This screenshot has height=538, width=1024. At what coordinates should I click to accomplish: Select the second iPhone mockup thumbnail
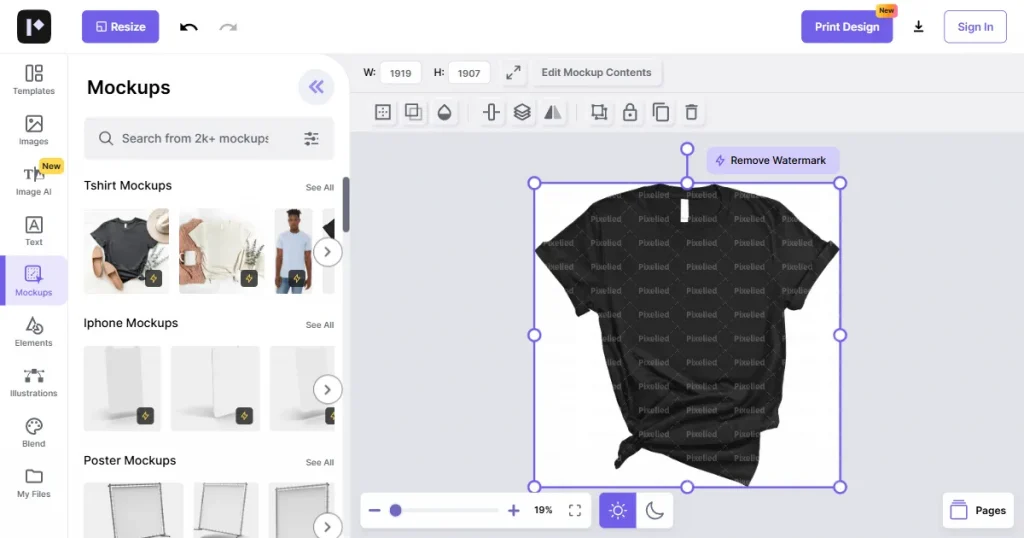(x=215, y=388)
